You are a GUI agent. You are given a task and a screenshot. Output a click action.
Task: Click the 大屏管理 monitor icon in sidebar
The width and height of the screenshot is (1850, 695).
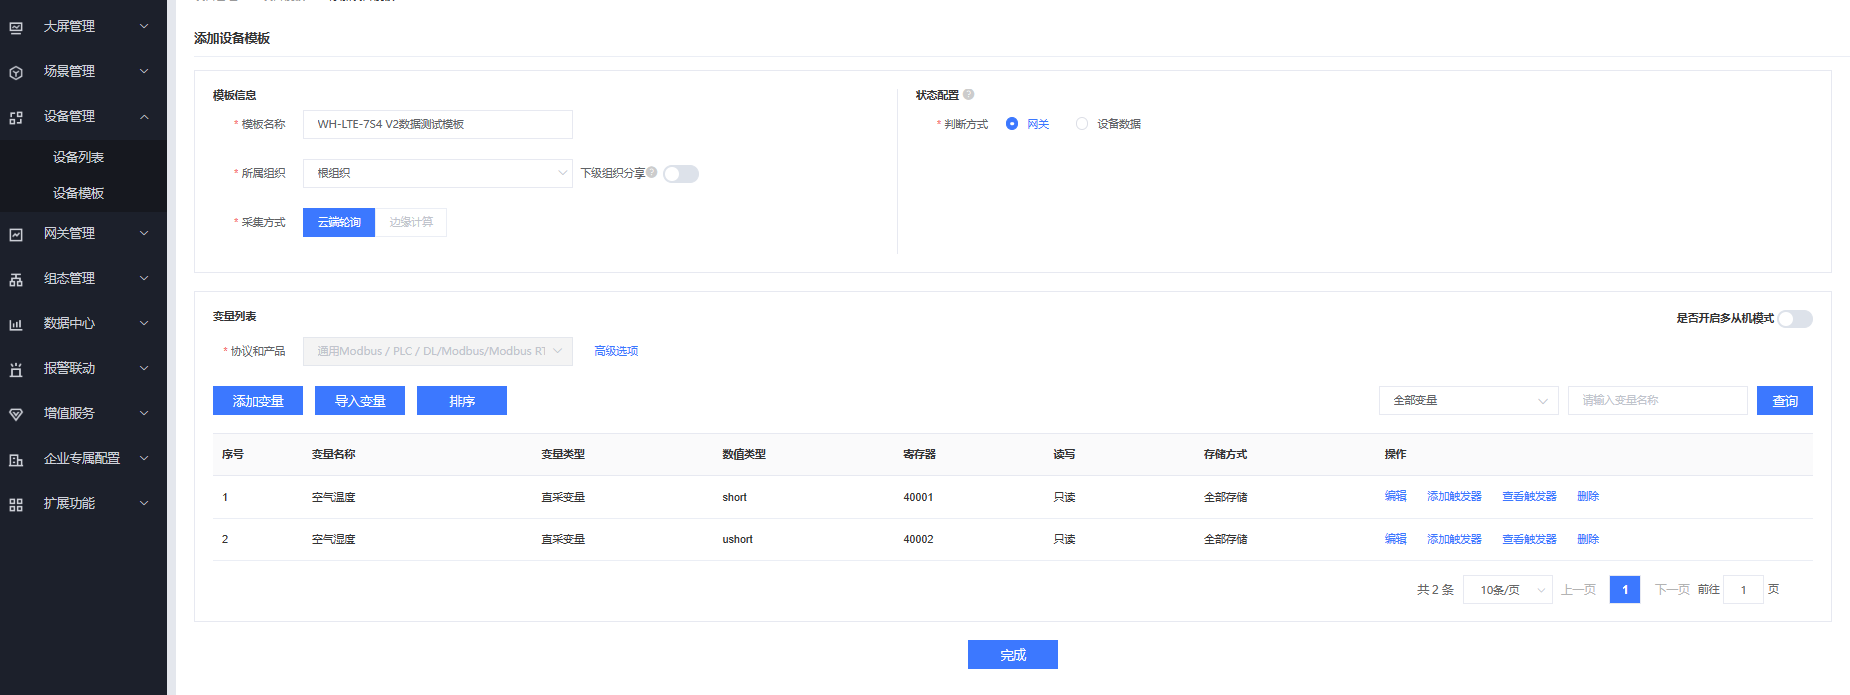[x=16, y=27]
